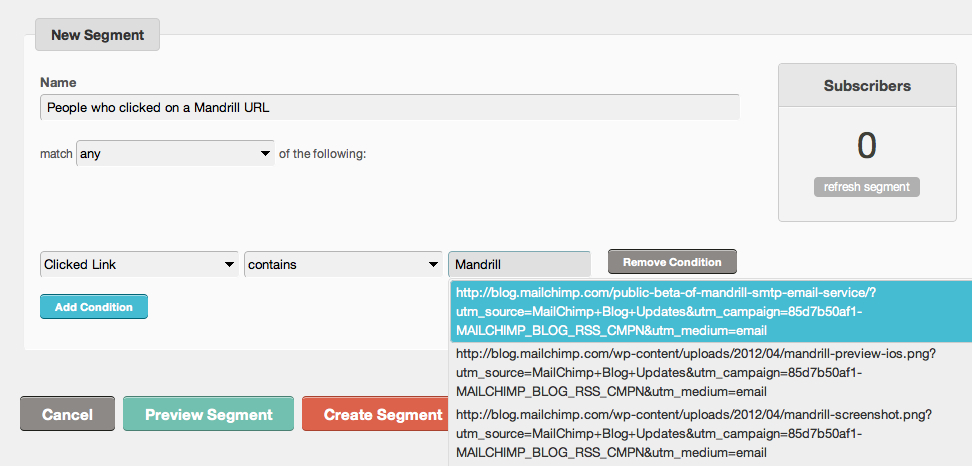Click the segment Name text field
Viewport: 972px width, 466px height.
pos(389,108)
